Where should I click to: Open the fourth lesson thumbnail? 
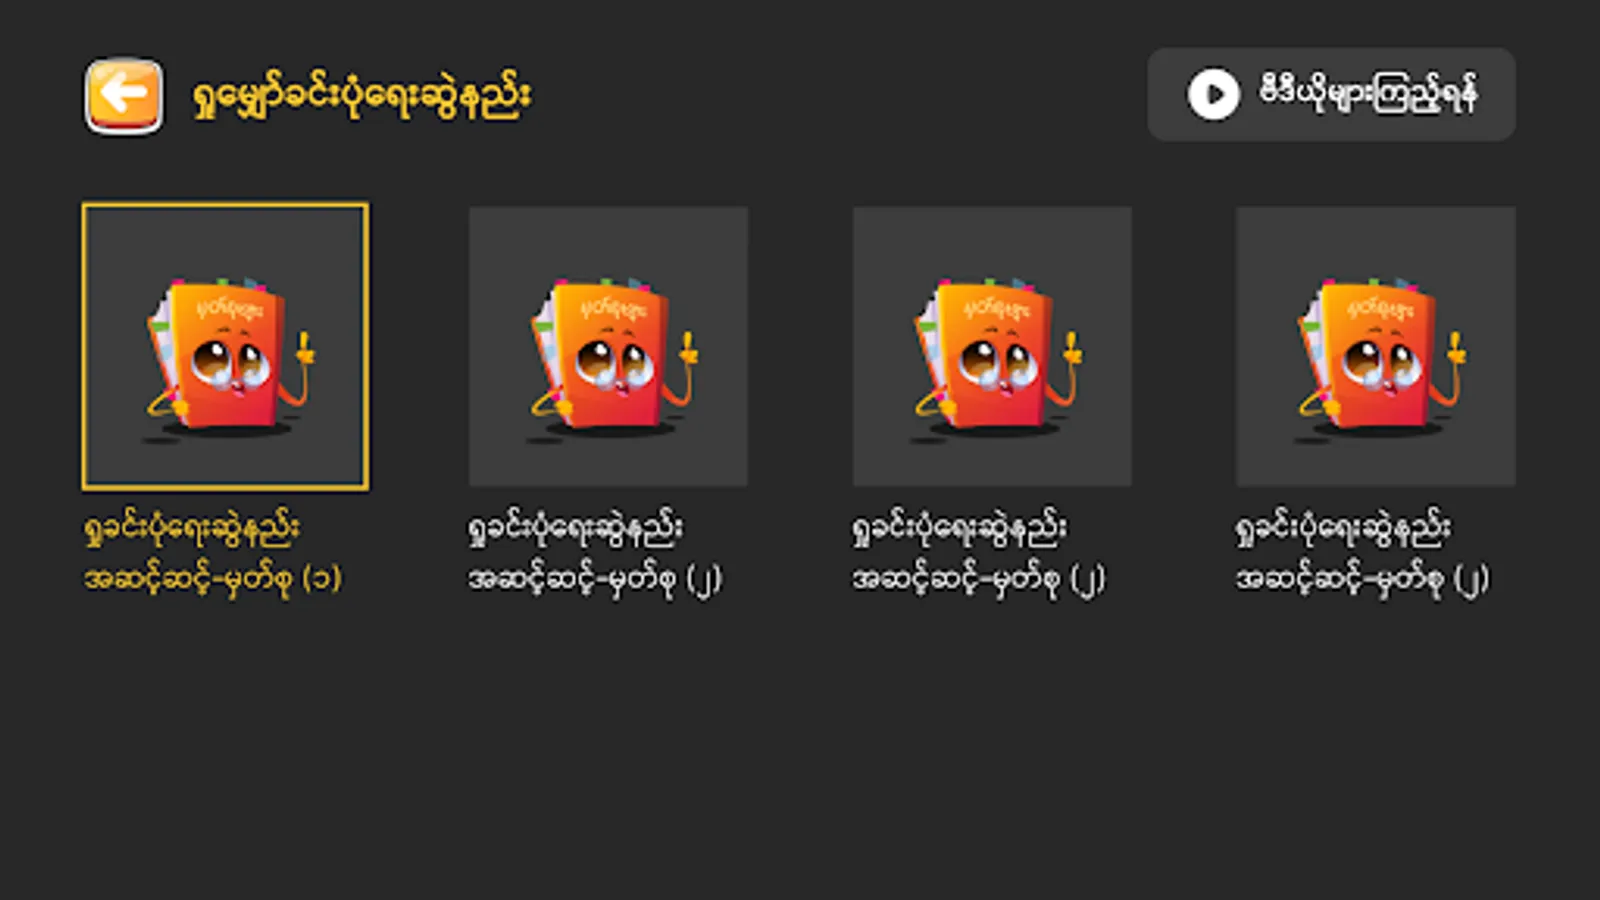[x=1375, y=346]
